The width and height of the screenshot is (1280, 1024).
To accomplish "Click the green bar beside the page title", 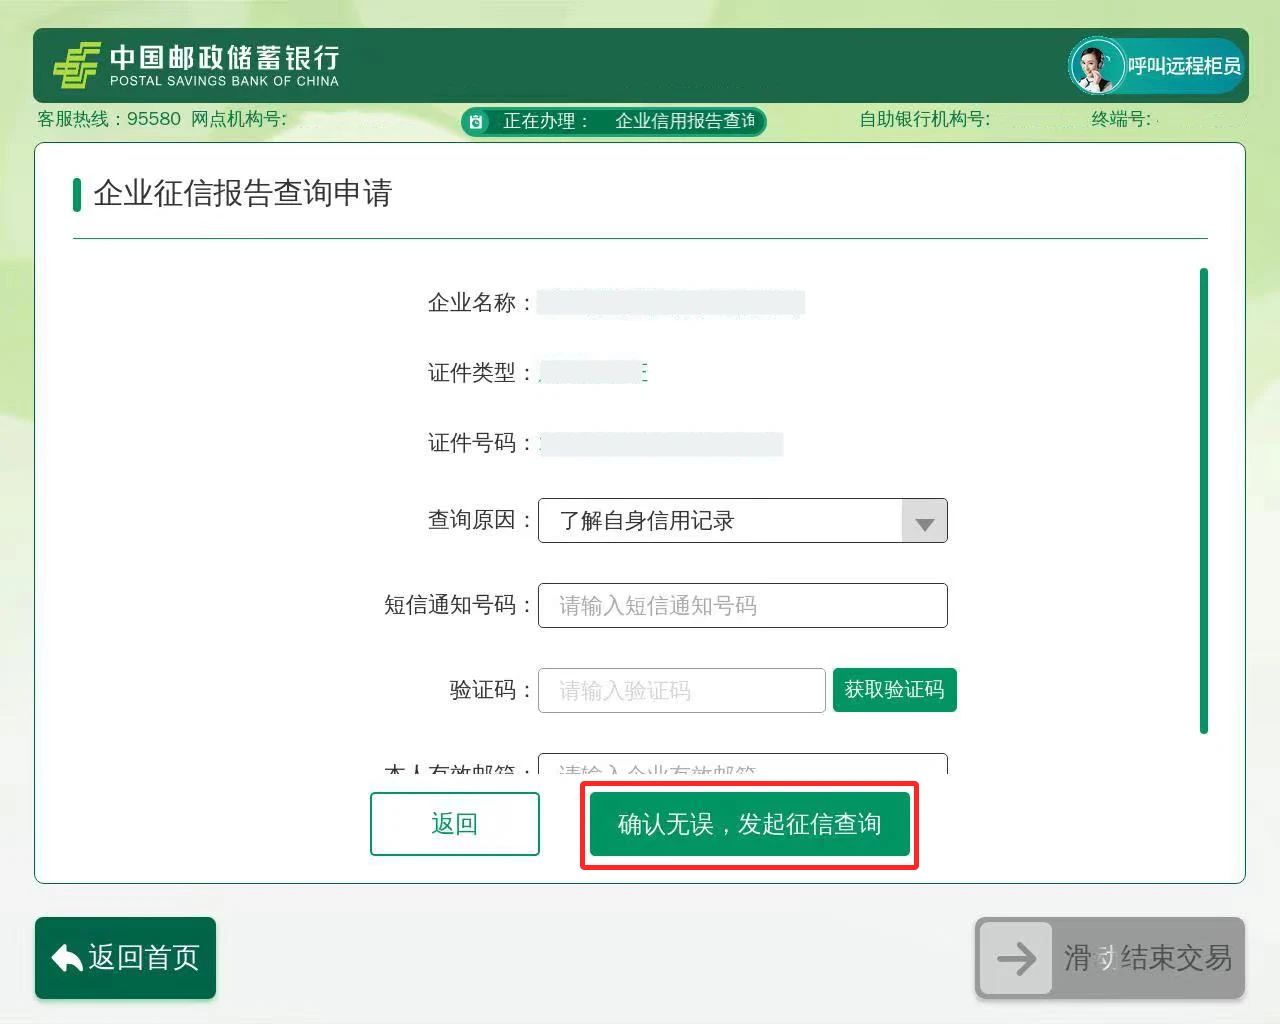I will tap(77, 194).
